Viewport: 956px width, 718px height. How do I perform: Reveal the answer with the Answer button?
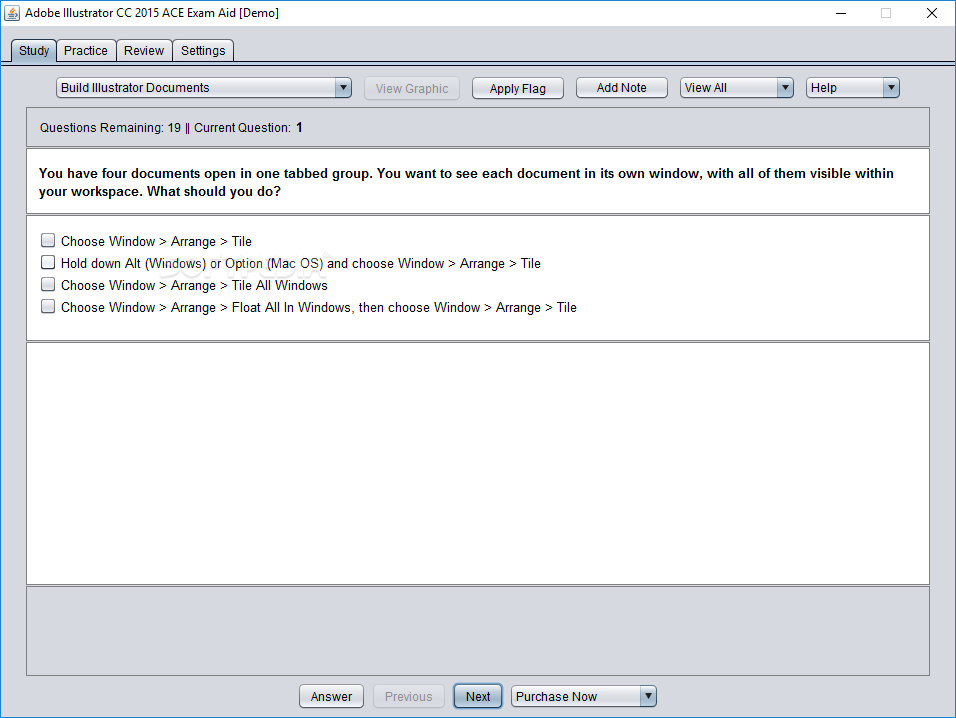pyautogui.click(x=331, y=696)
